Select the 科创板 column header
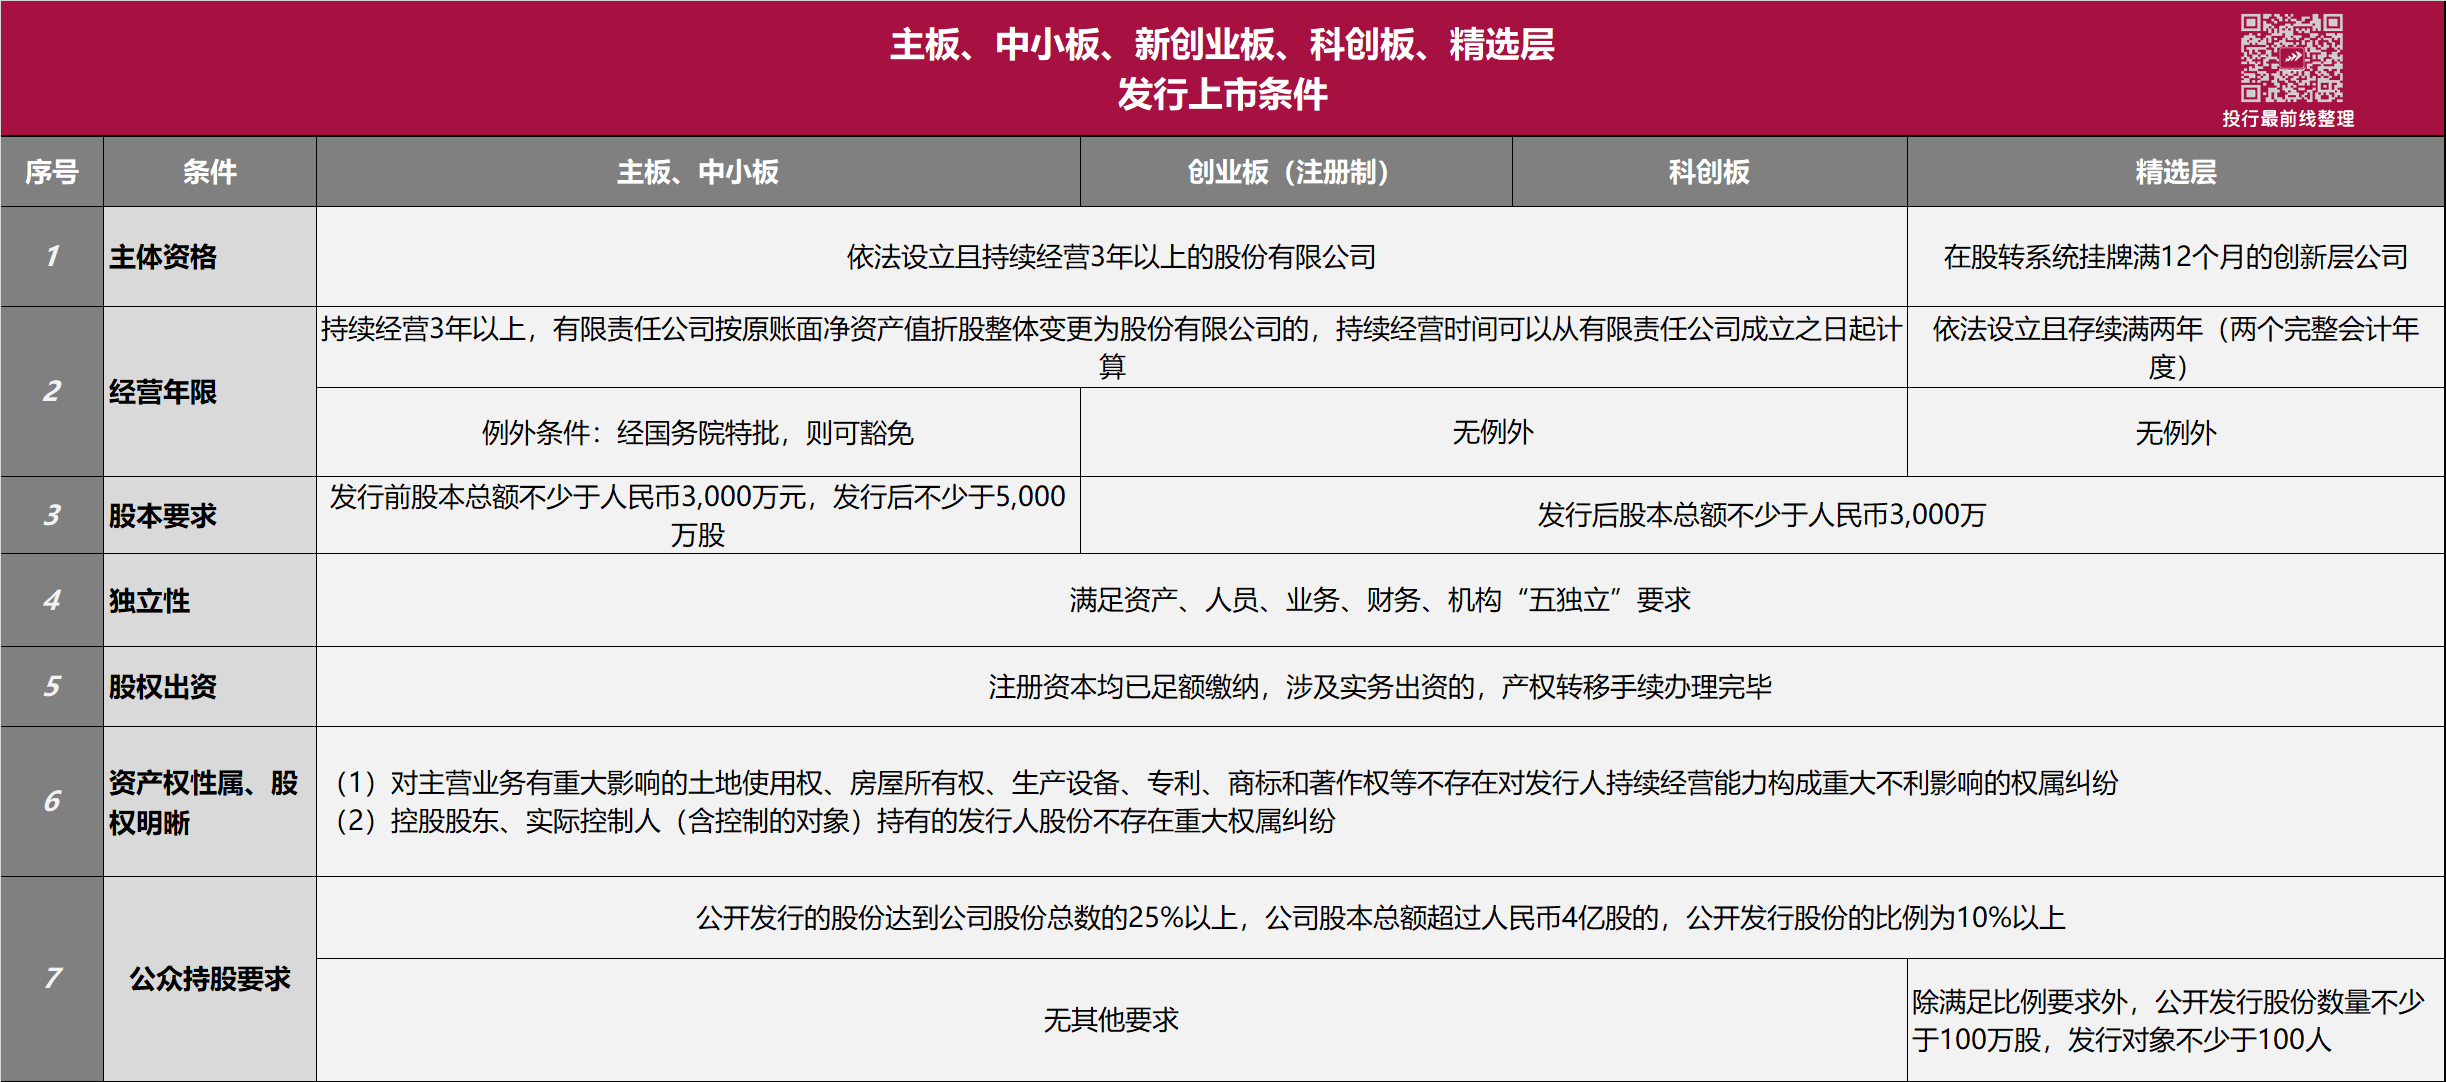This screenshot has height=1082, width=2446. (1709, 172)
